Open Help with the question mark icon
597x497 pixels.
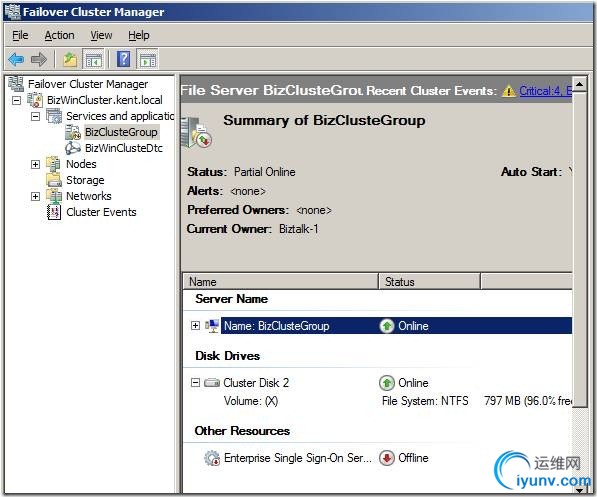123,59
